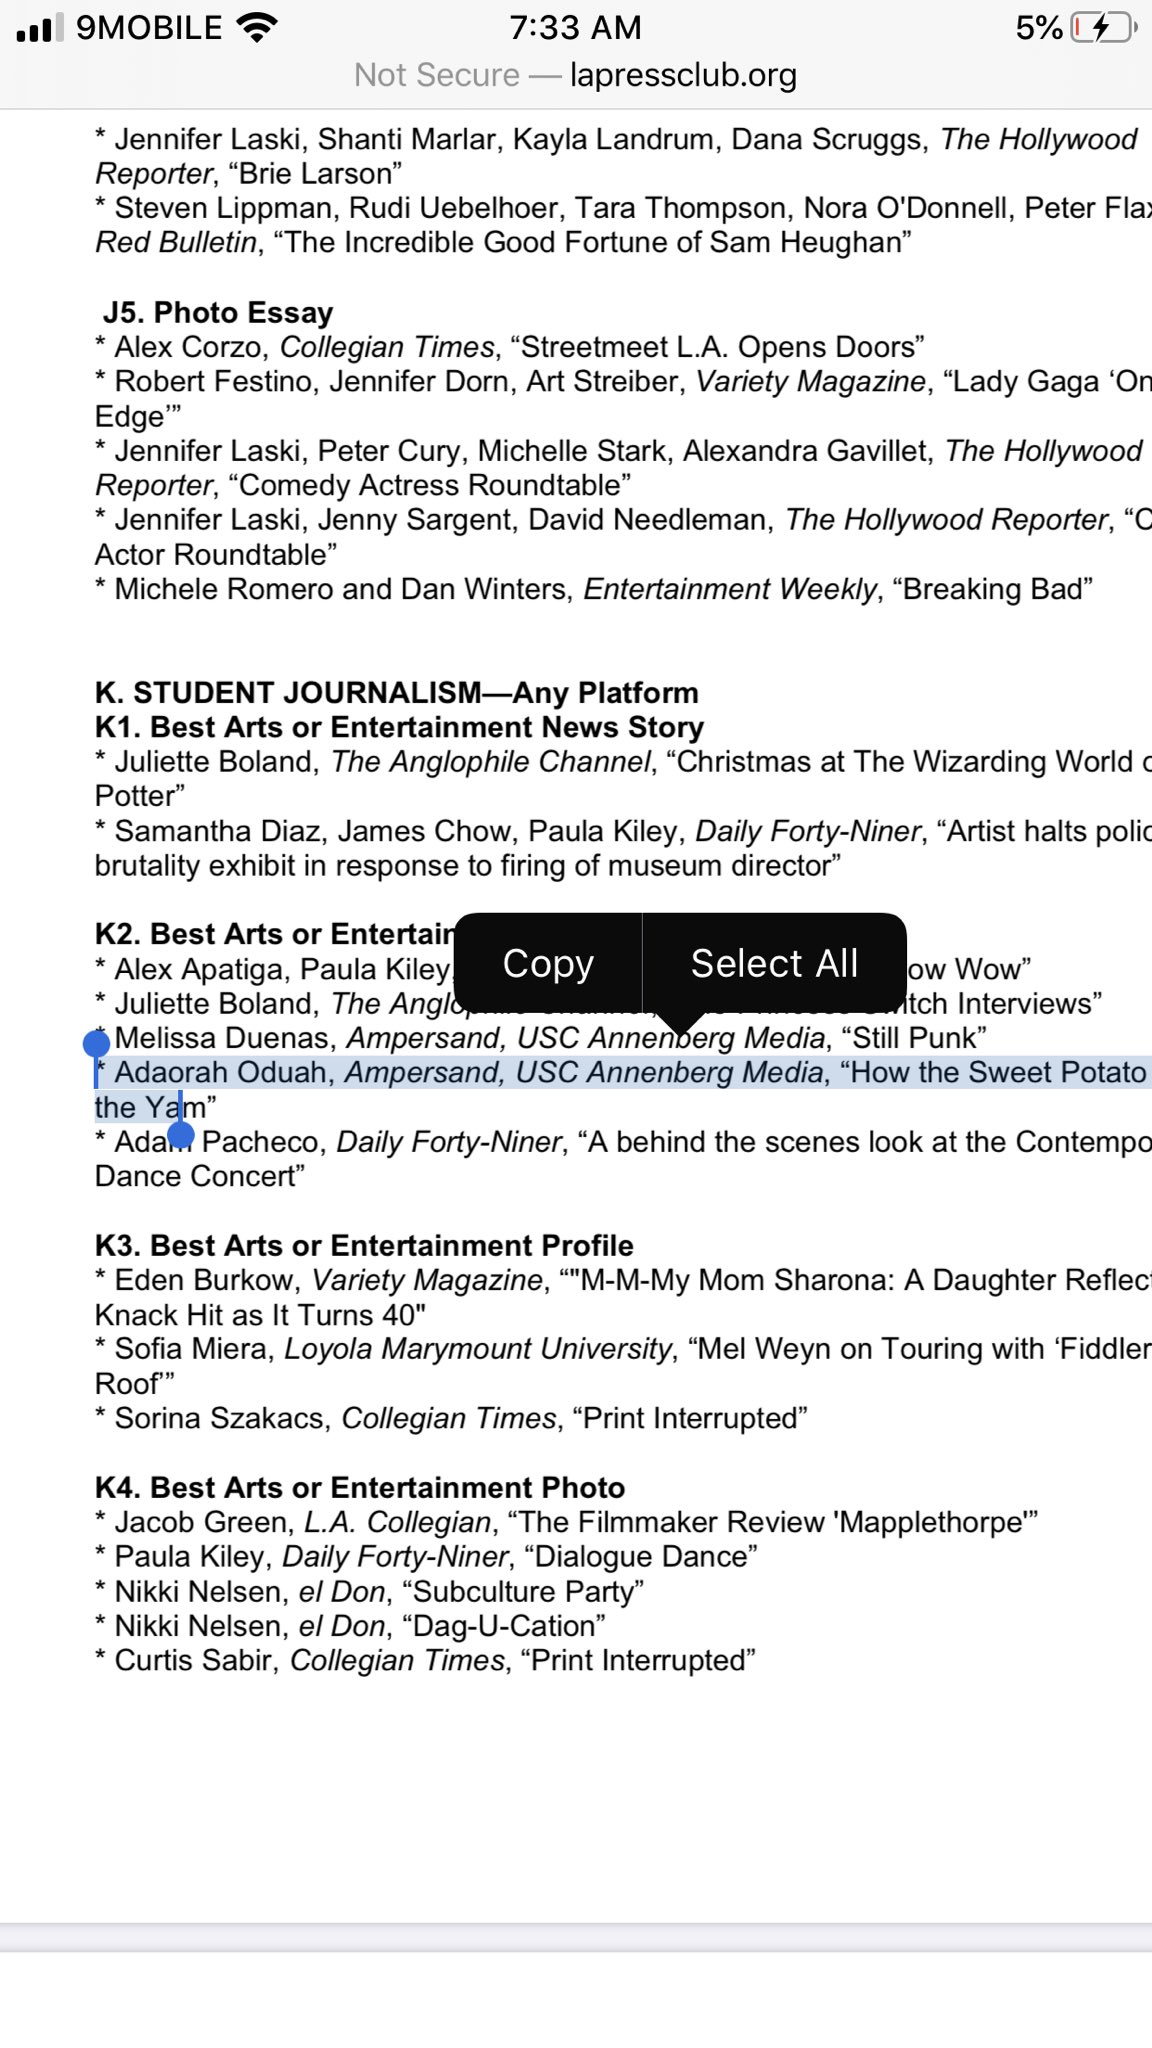
Task: Tap the 'Brie Larson' line
Action: (x=249, y=173)
